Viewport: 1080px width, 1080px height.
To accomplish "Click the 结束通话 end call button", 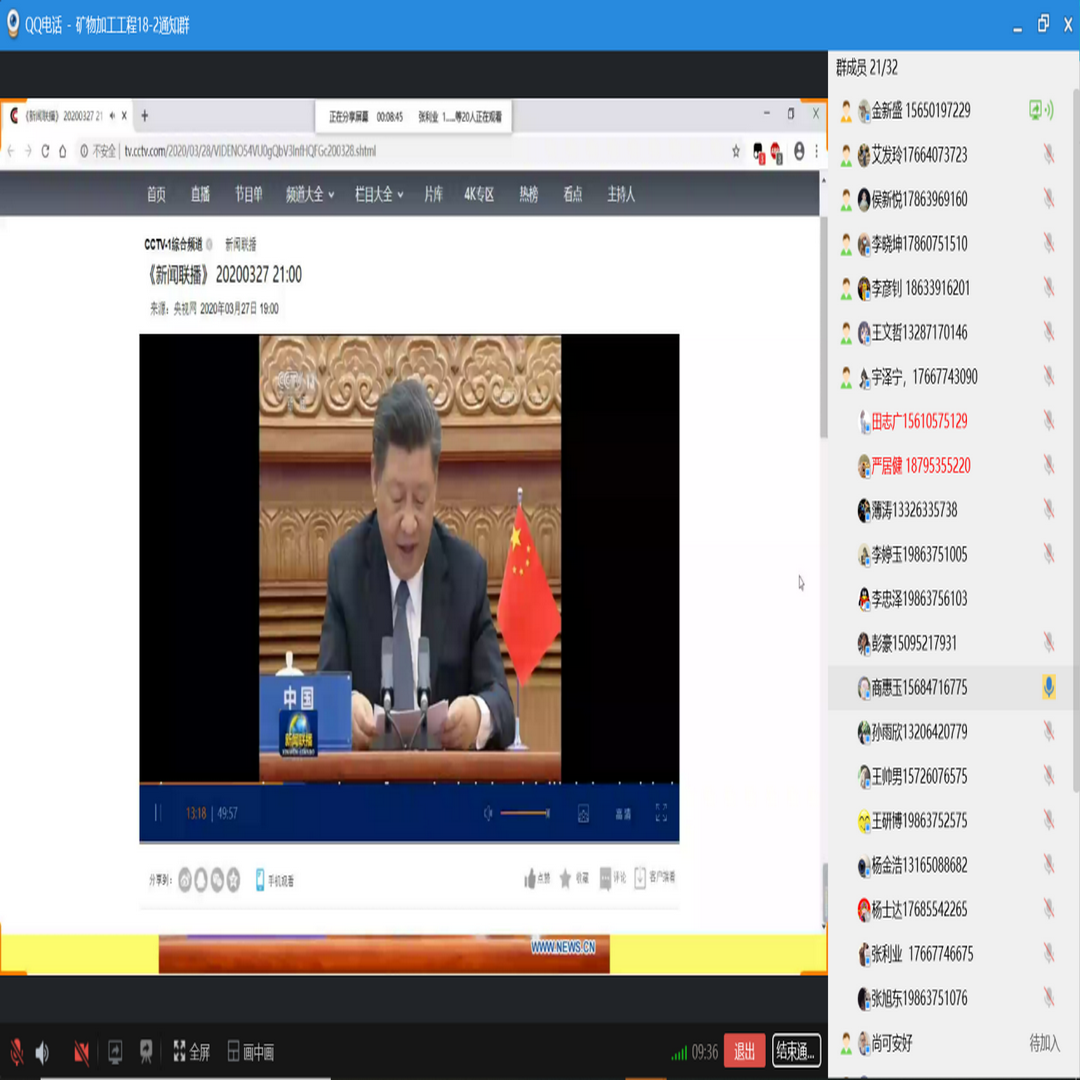I will point(796,1051).
